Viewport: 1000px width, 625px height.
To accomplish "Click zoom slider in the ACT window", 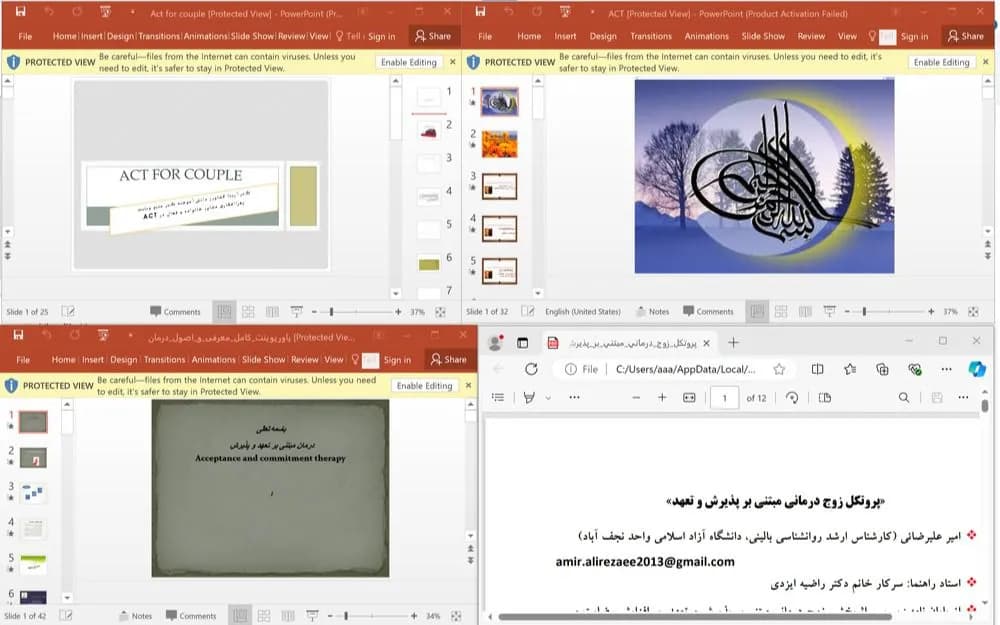I will (x=864, y=312).
